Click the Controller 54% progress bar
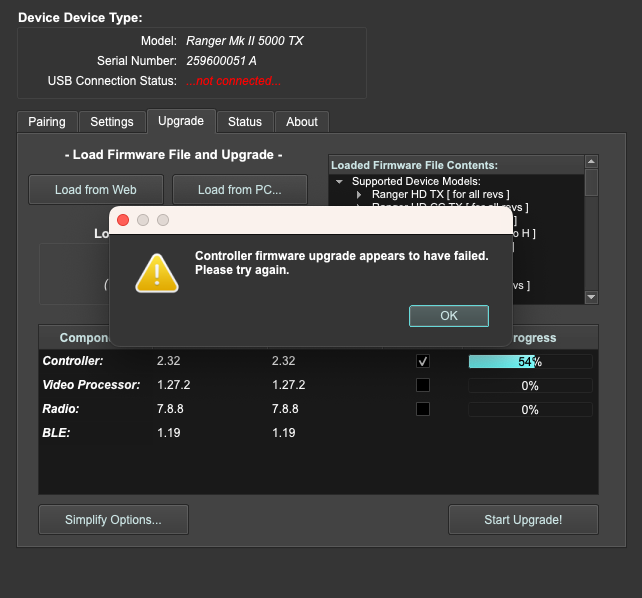Viewport: 642px width, 598px height. pyautogui.click(x=530, y=361)
